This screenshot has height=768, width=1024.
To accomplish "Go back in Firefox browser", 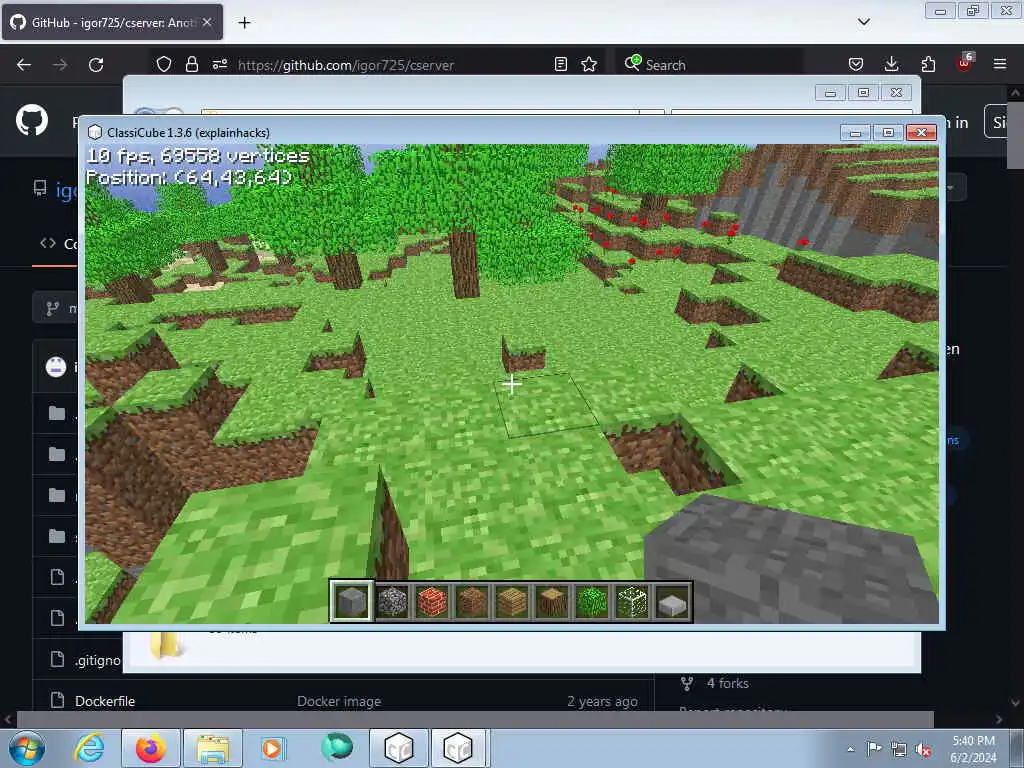I will 24,65.
